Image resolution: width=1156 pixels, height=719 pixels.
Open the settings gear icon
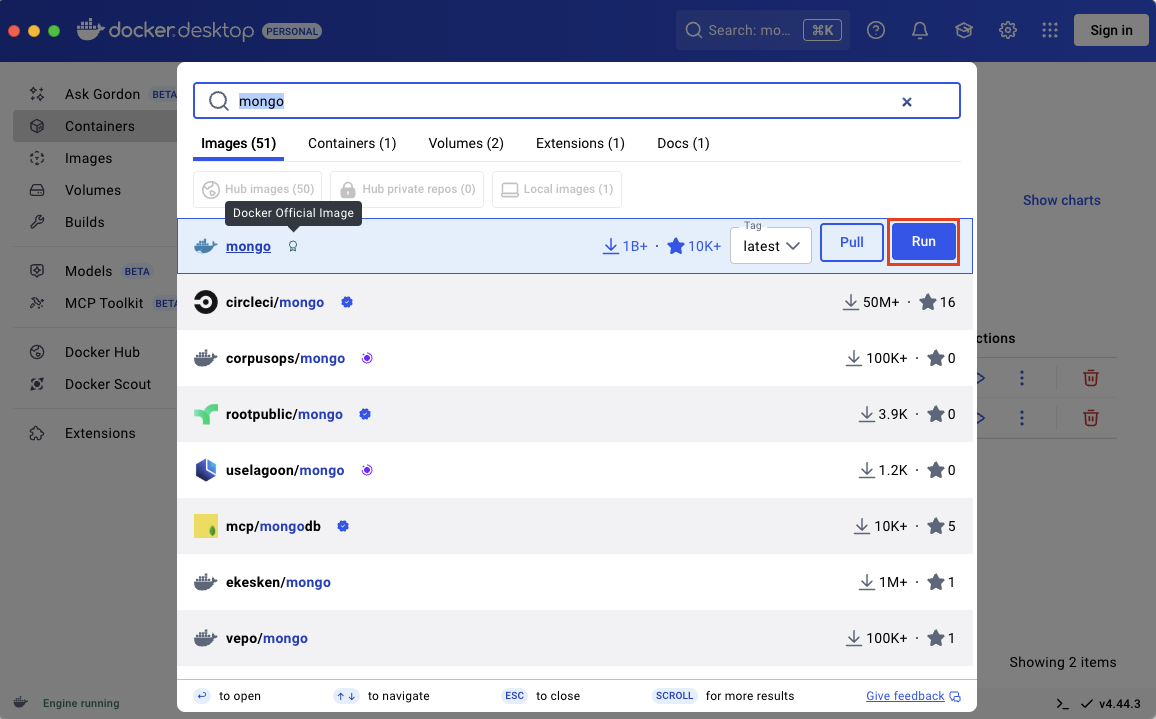click(x=1008, y=30)
